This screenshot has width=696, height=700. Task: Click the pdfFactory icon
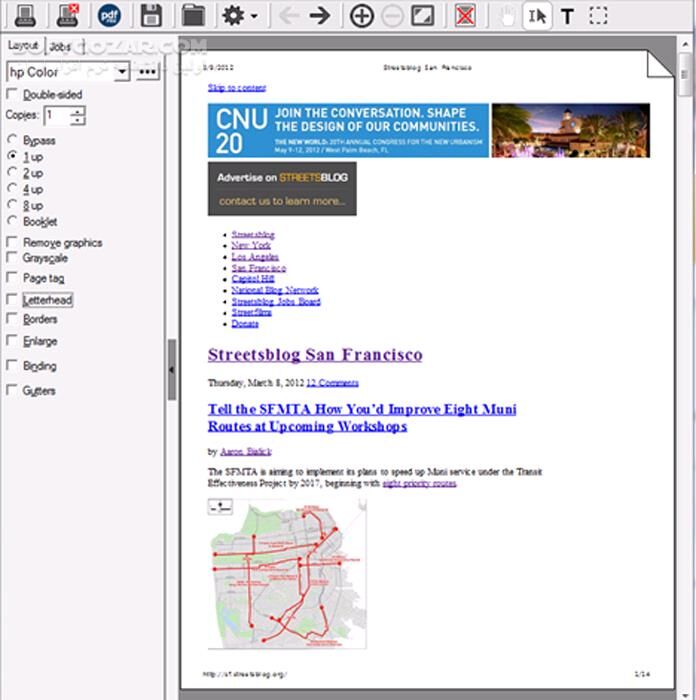(107, 15)
